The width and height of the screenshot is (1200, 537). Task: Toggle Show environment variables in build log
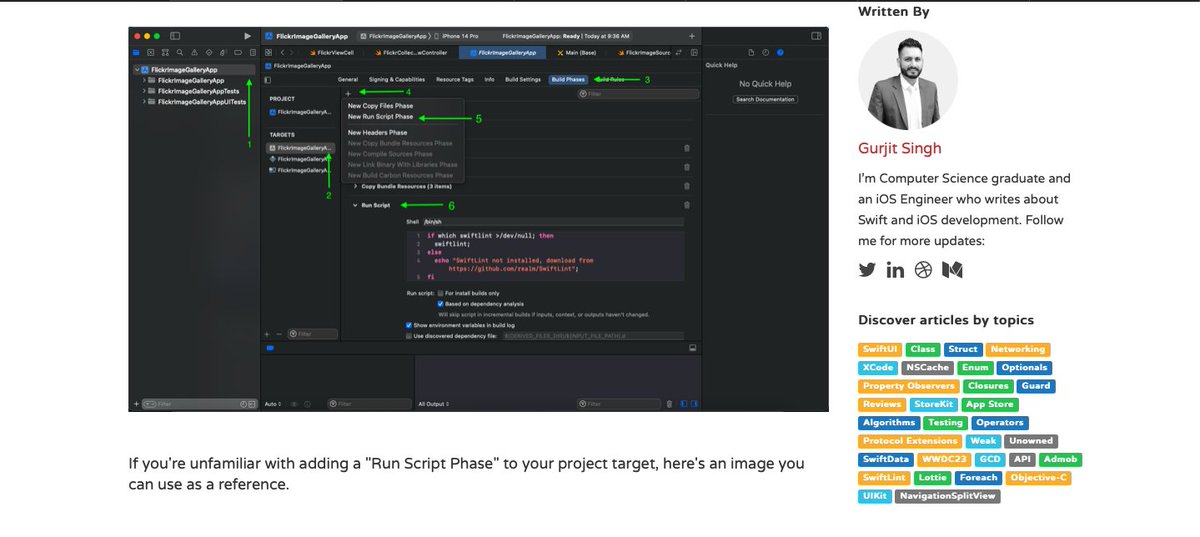coord(410,325)
